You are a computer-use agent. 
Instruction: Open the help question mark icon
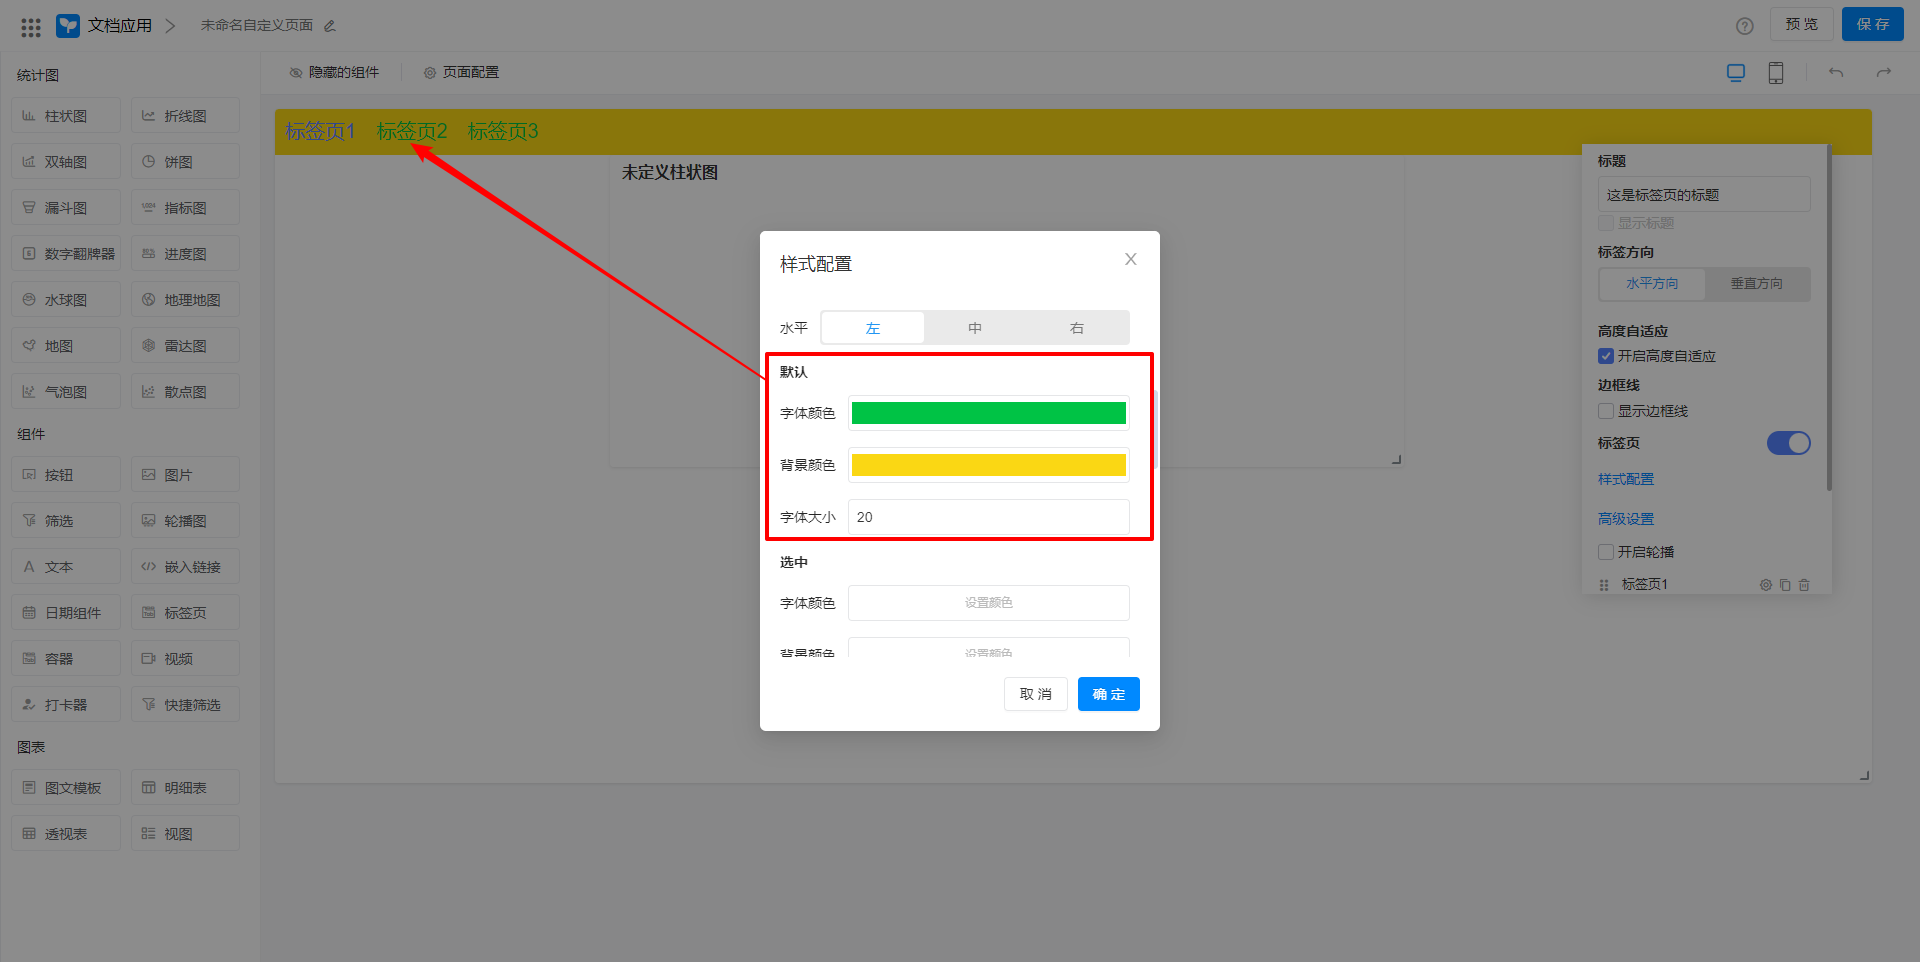point(1744,26)
